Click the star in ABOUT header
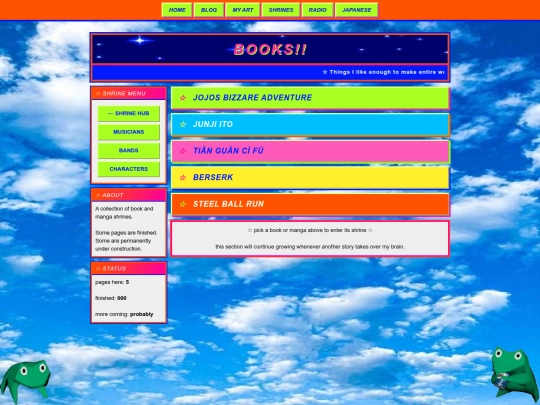This screenshot has width=540, height=405. tap(98, 195)
